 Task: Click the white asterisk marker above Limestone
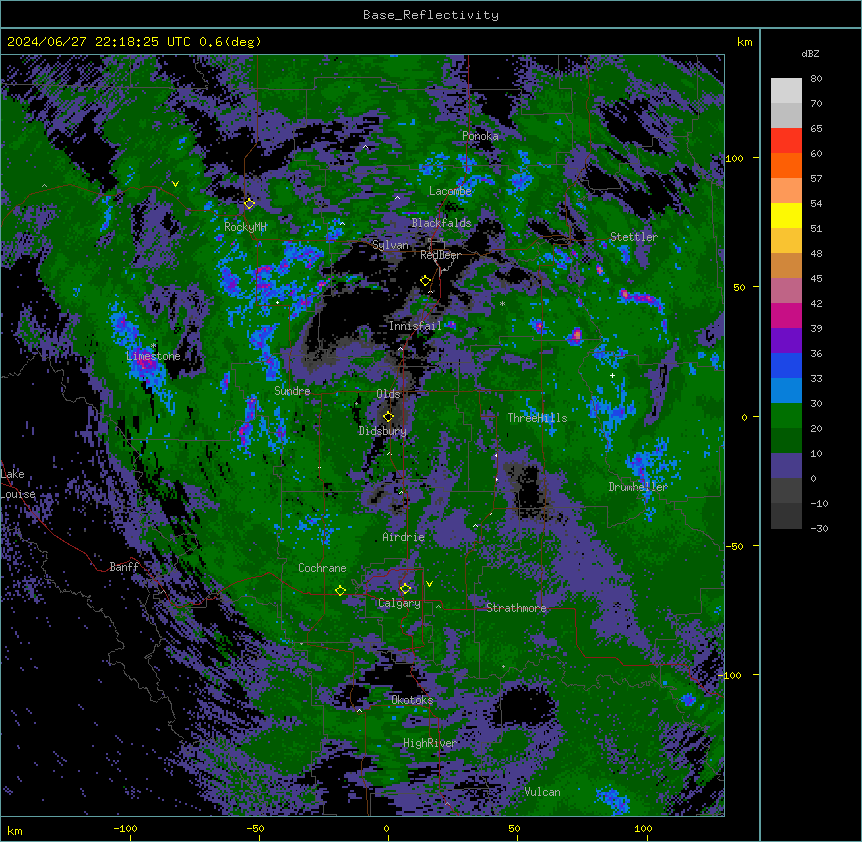click(x=153, y=346)
